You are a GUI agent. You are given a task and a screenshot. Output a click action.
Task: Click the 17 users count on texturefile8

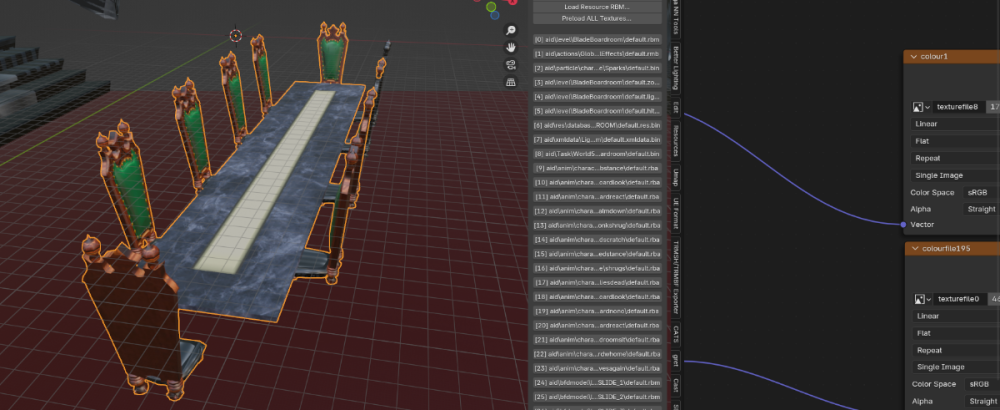[994, 107]
